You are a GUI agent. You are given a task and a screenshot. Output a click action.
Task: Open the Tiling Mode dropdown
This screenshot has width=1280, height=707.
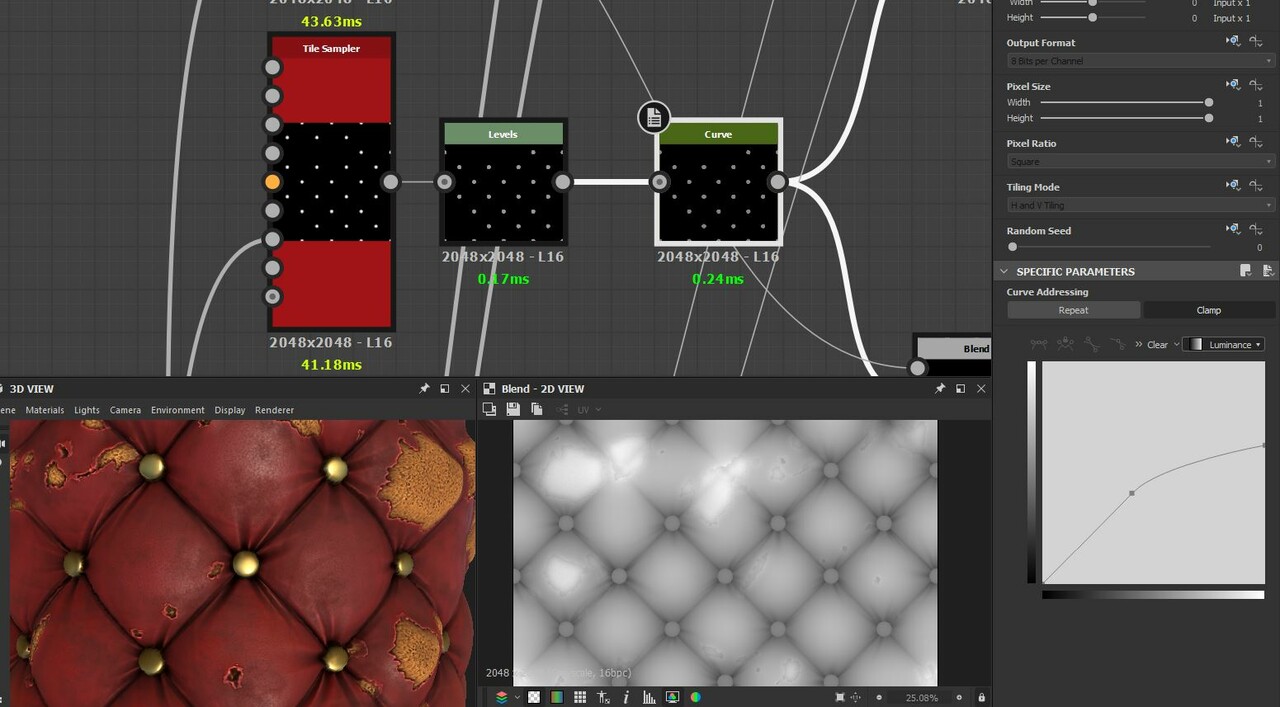1141,205
